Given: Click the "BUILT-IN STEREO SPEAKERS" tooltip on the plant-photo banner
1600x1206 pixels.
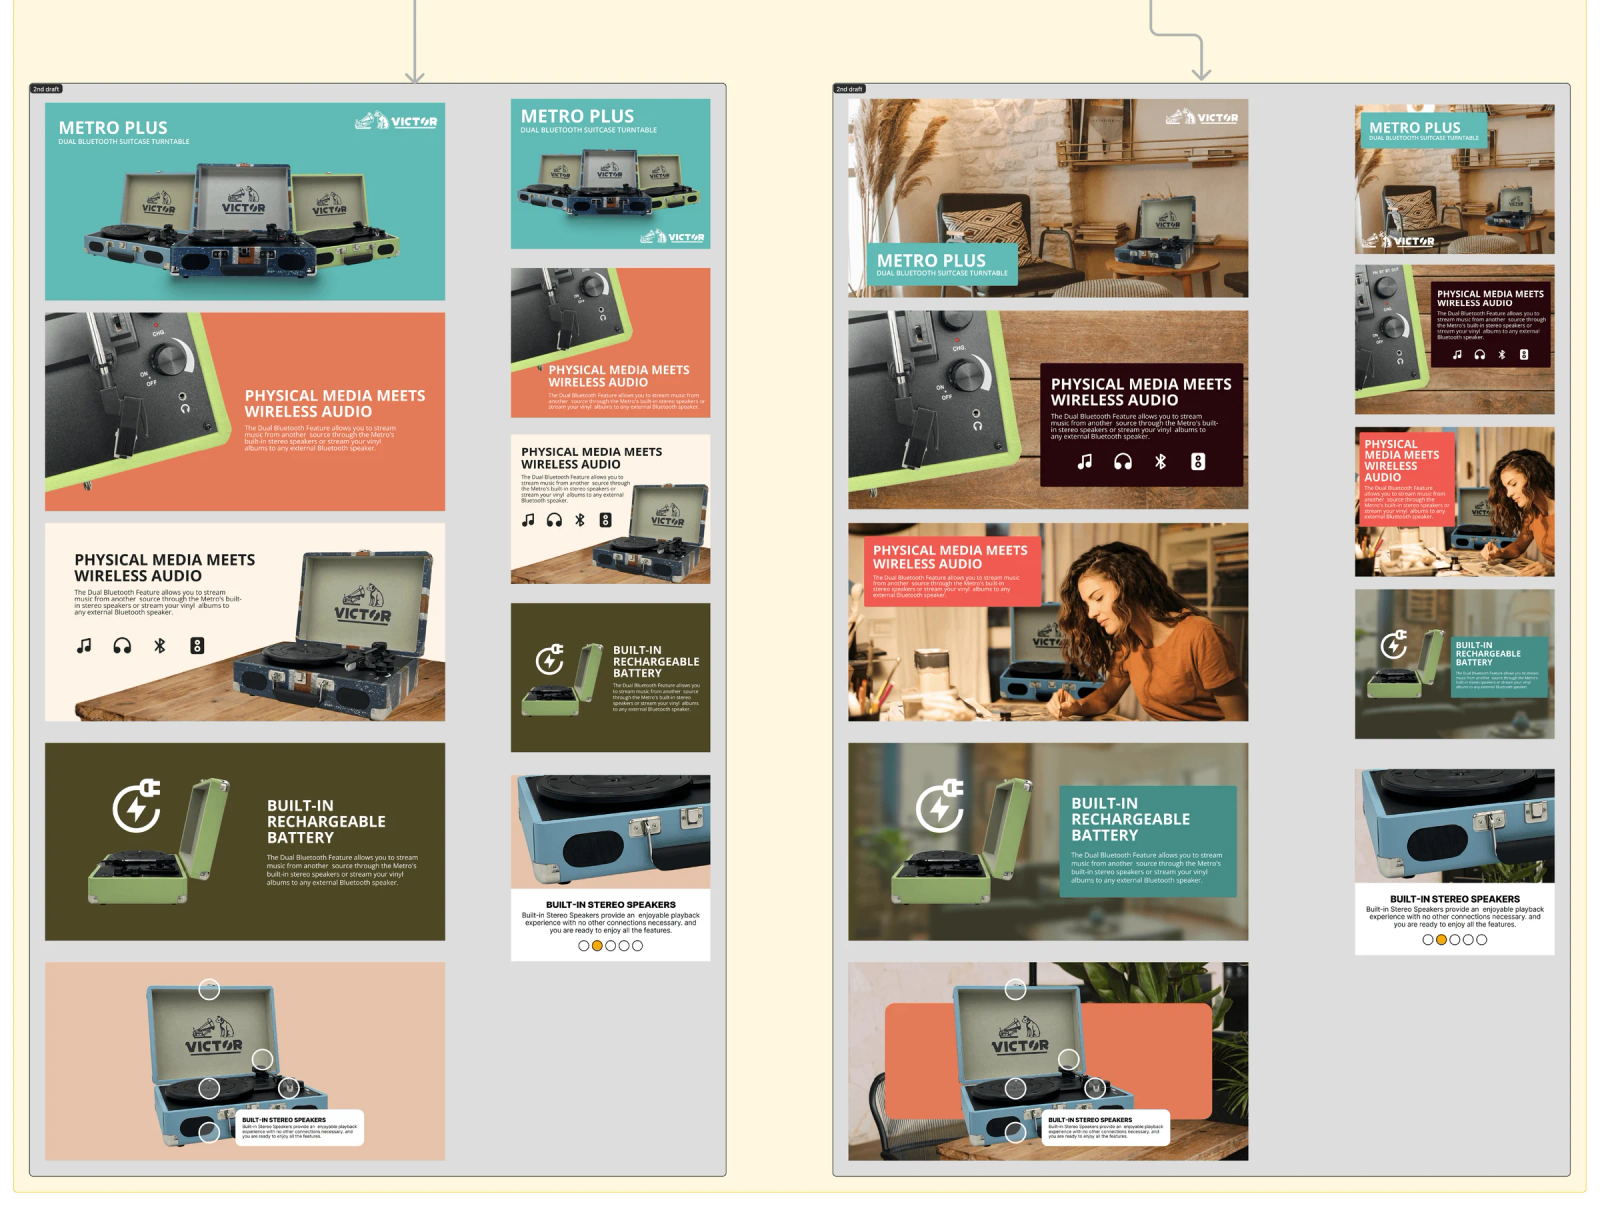Looking at the screenshot, I should pos(1106,1127).
